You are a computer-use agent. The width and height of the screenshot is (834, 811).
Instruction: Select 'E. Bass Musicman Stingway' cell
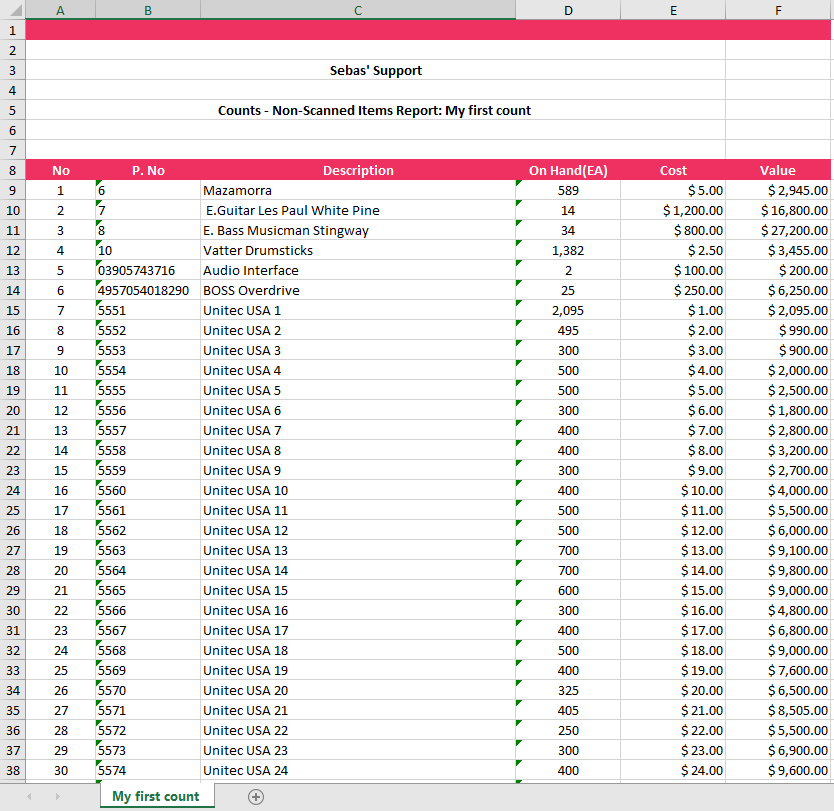click(x=358, y=230)
